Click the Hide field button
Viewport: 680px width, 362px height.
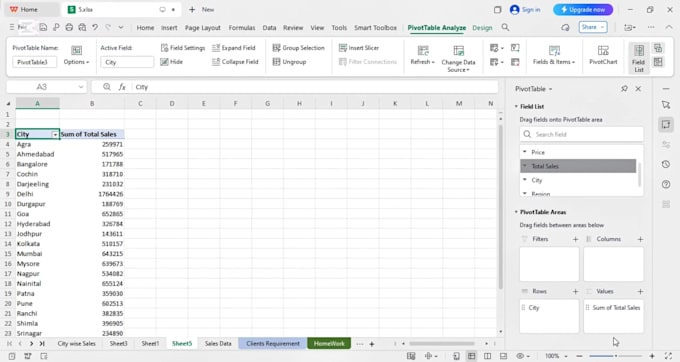pos(172,62)
